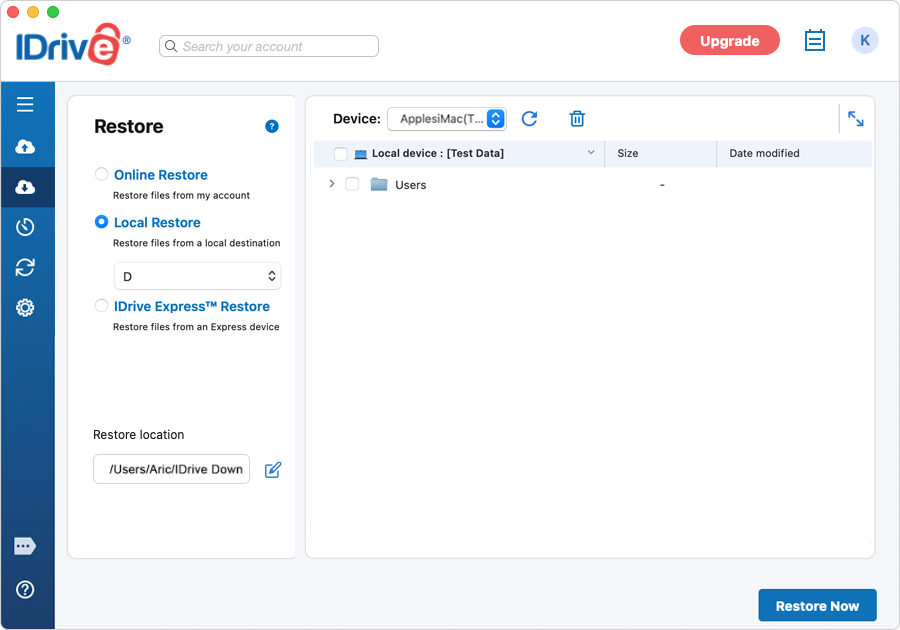This screenshot has width=900, height=630.
Task: Open the Backup cloud upload section
Action: [x=25, y=147]
